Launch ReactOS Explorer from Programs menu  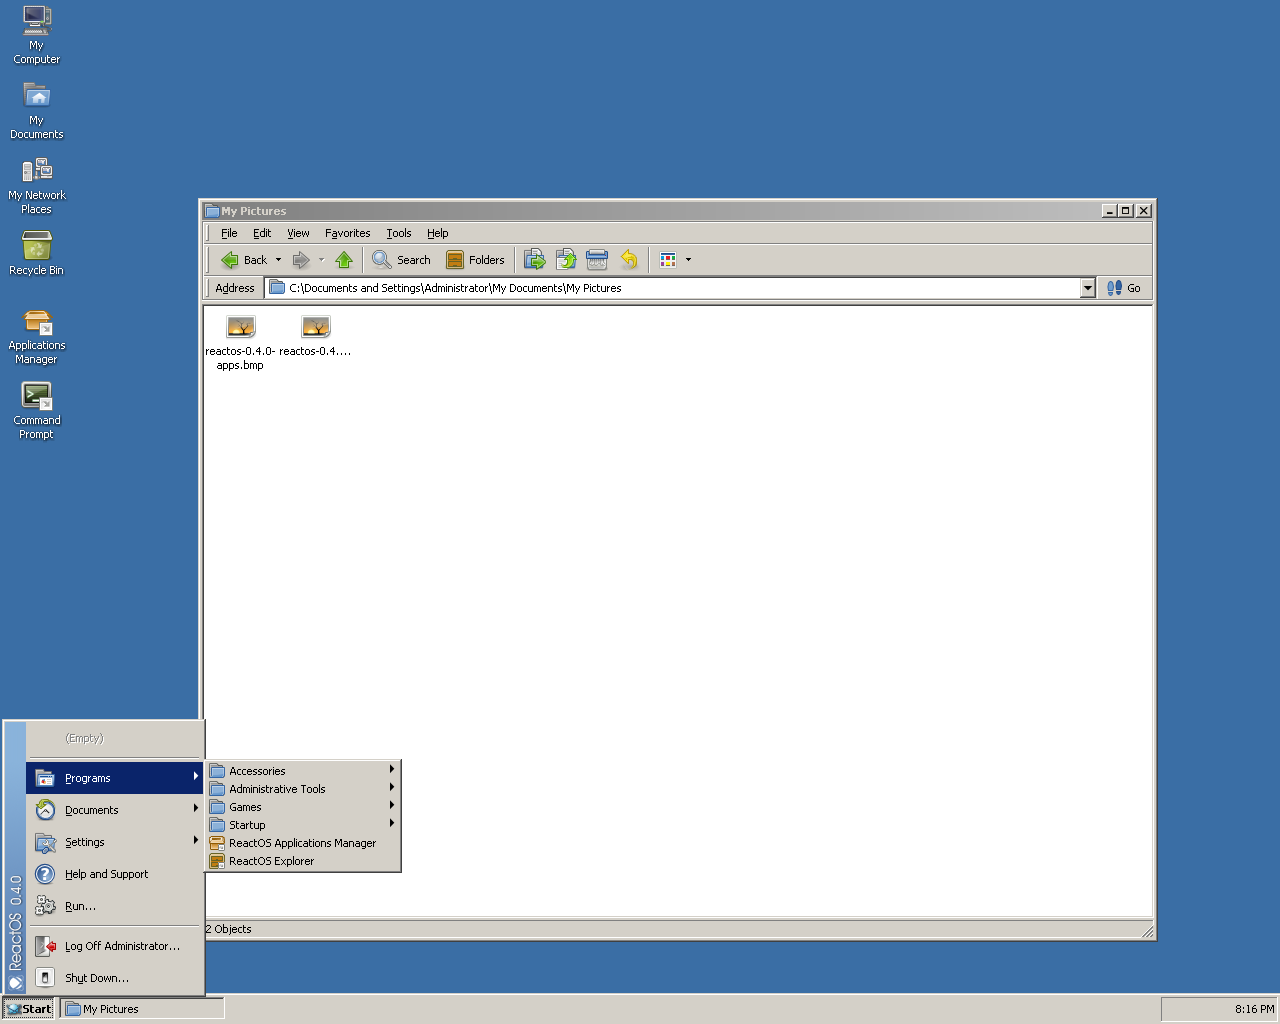point(303,861)
